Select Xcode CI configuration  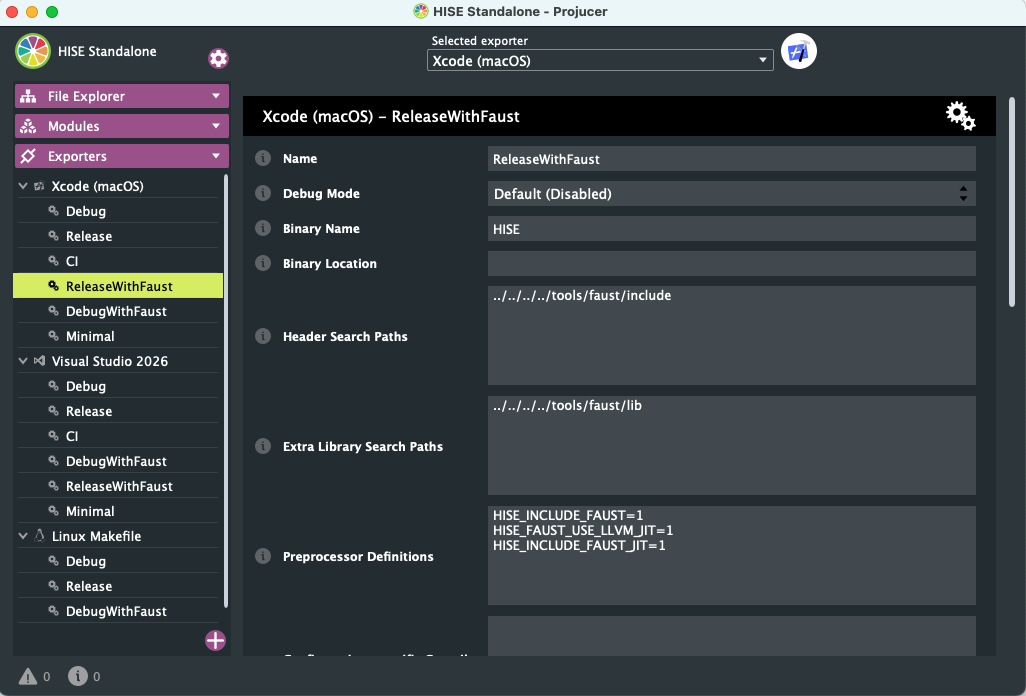[x=118, y=261]
